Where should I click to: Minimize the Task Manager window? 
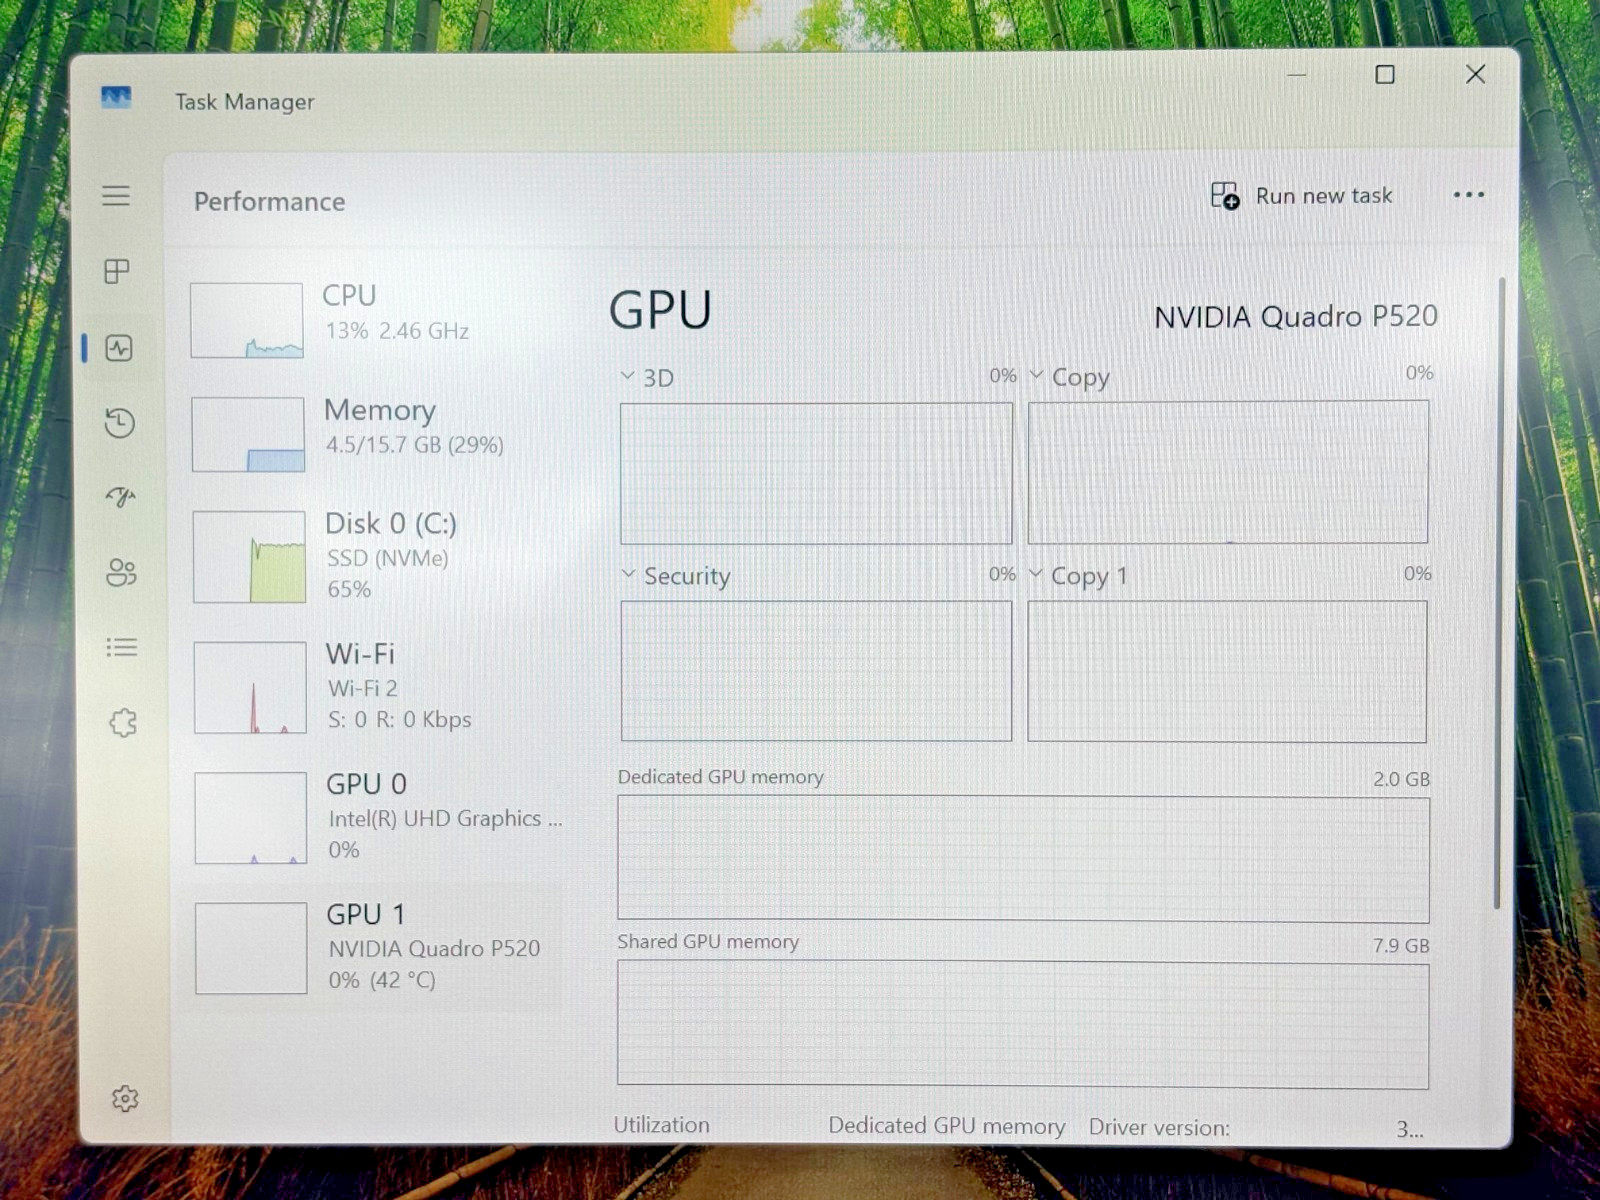(x=1297, y=75)
